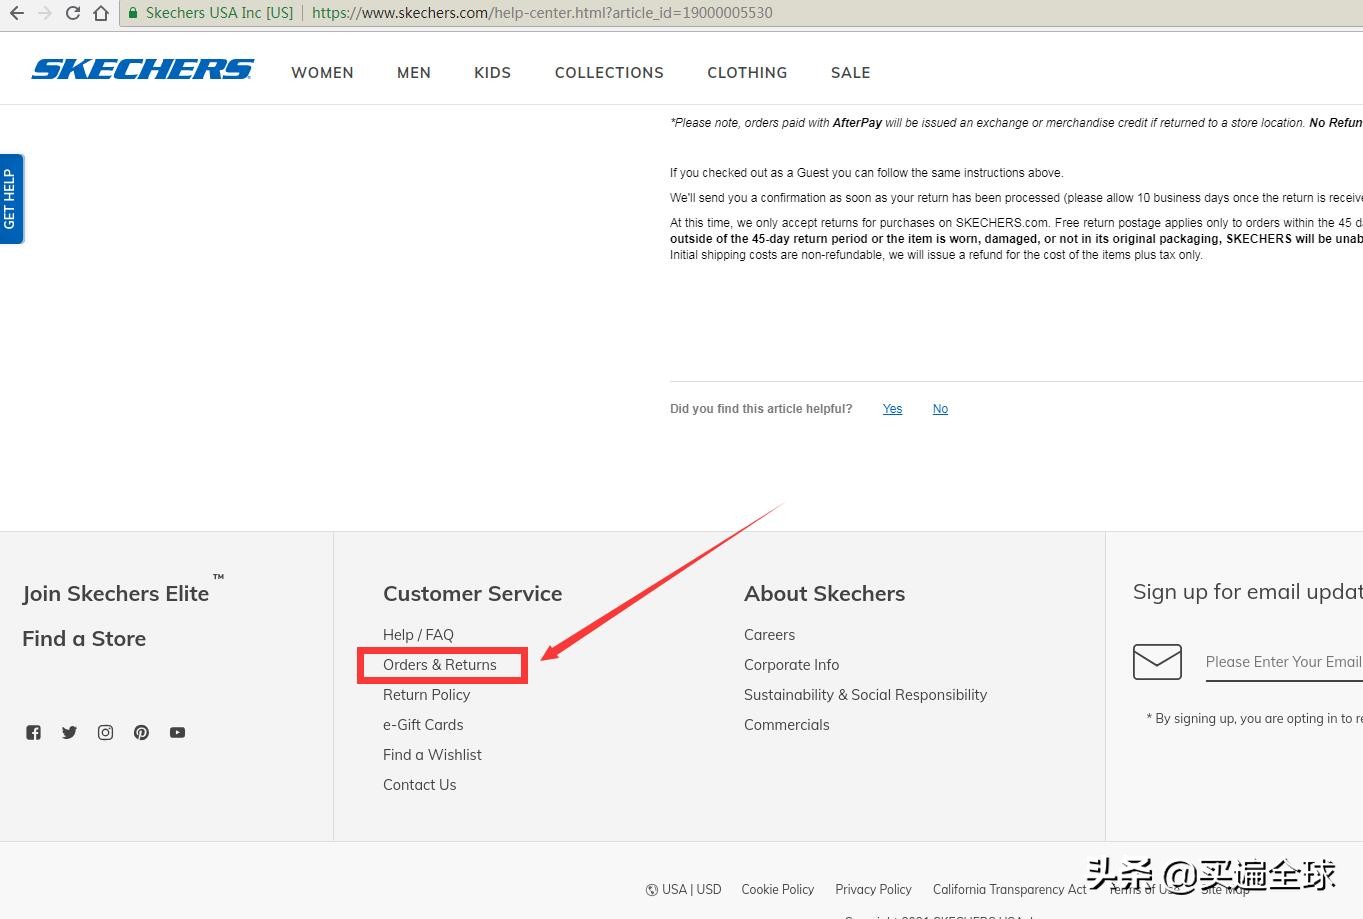Click the green secure padlock icon

pyautogui.click(x=133, y=13)
